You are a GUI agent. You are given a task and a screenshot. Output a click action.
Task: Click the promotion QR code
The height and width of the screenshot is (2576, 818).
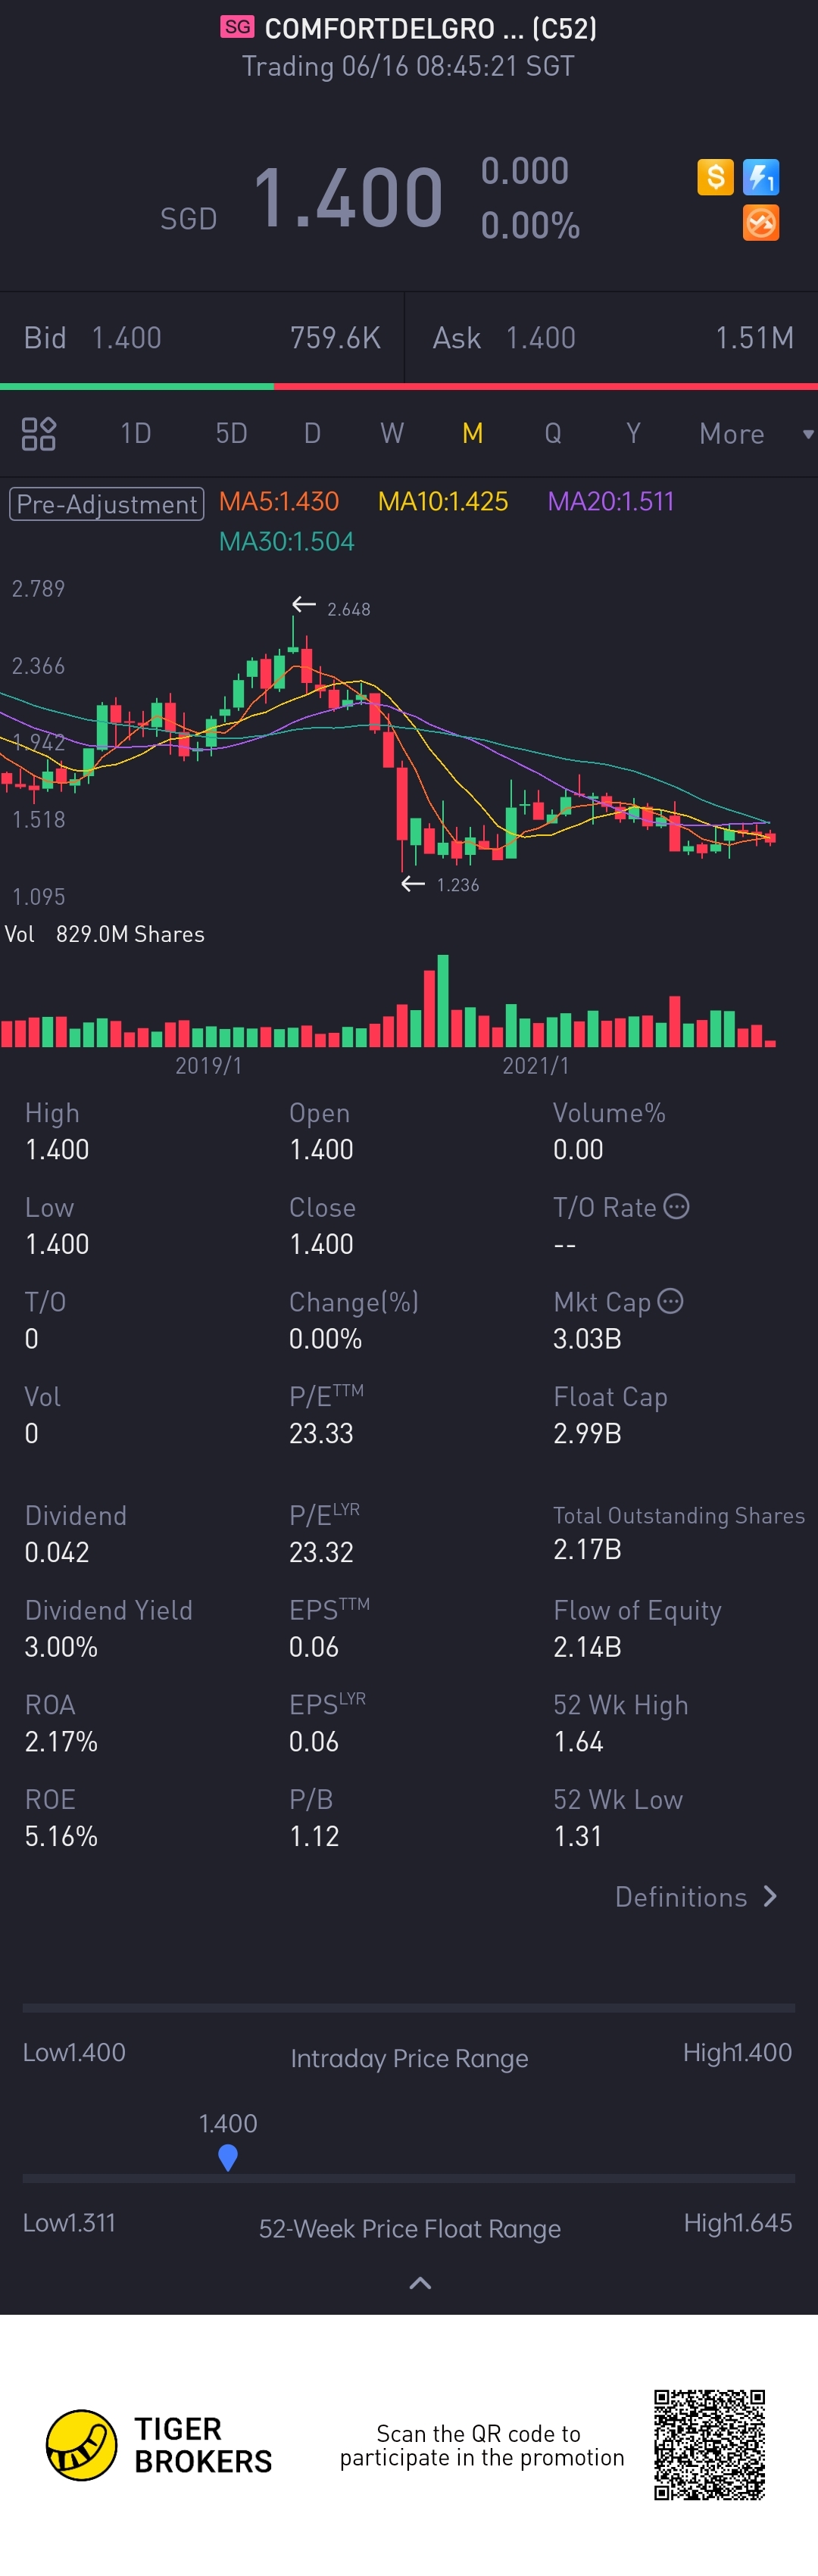tap(709, 2444)
